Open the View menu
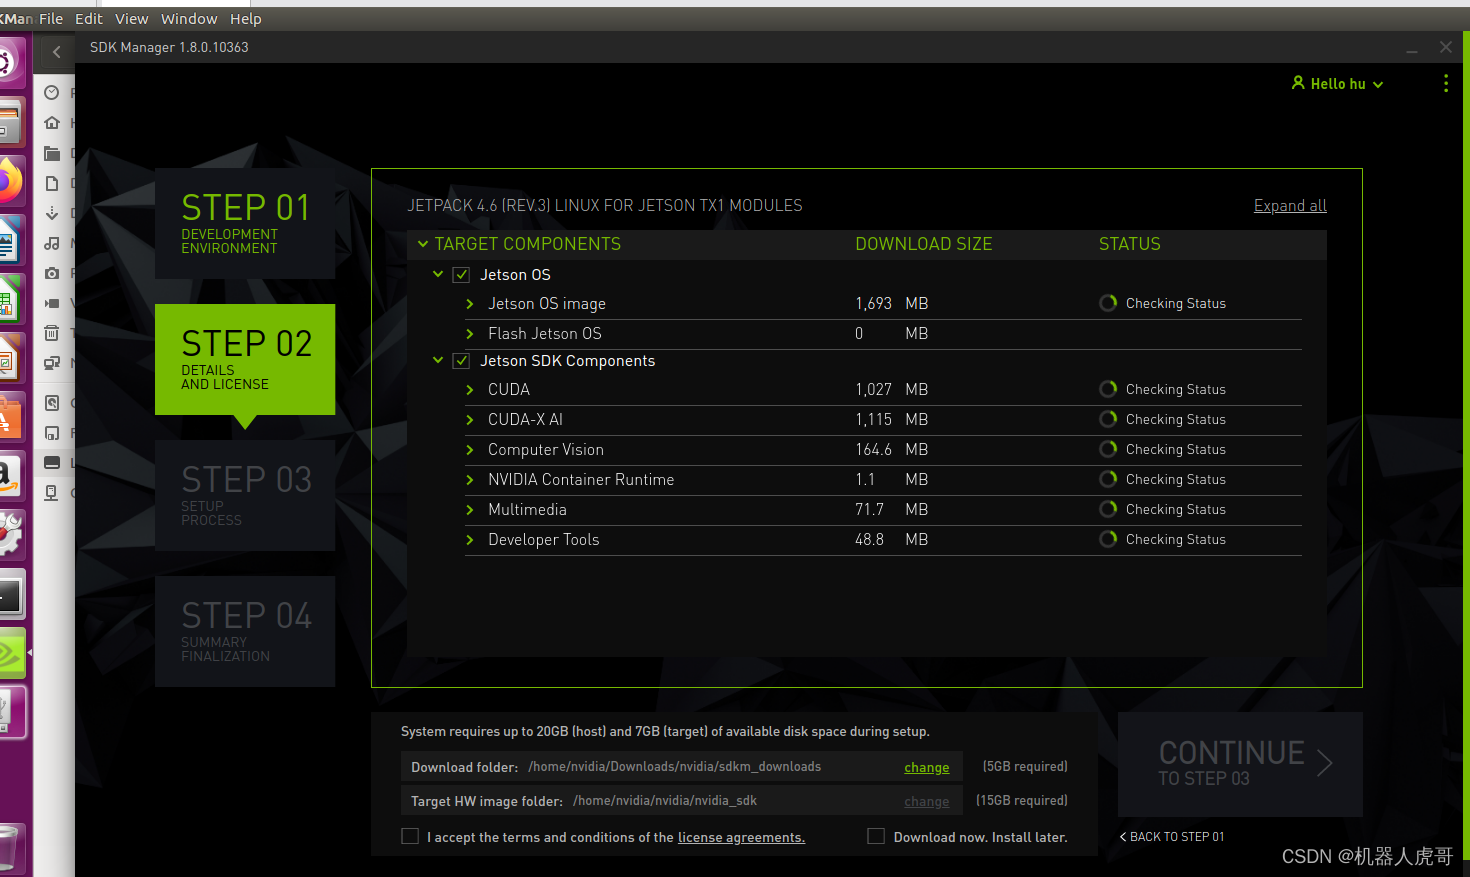This screenshot has width=1470, height=877. click(131, 18)
